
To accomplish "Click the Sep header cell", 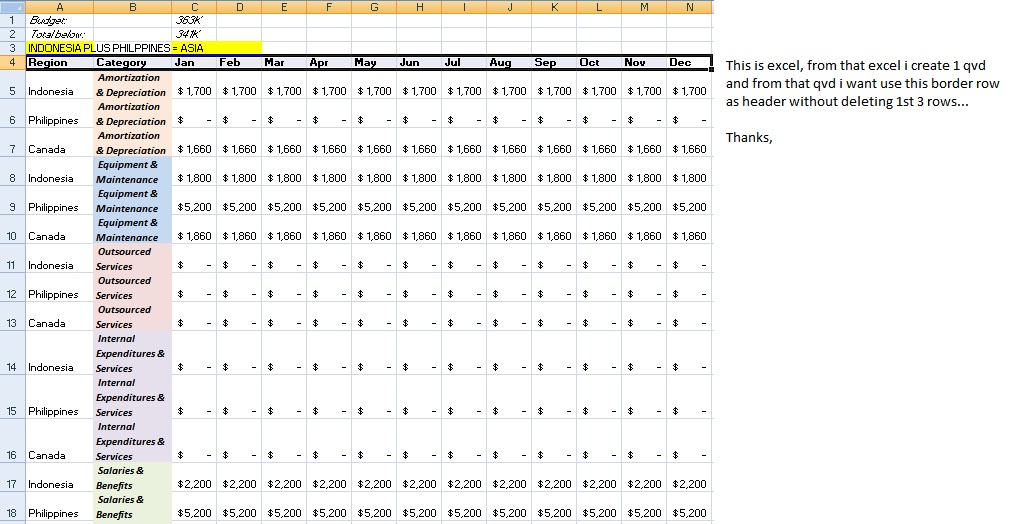I will coord(554,62).
